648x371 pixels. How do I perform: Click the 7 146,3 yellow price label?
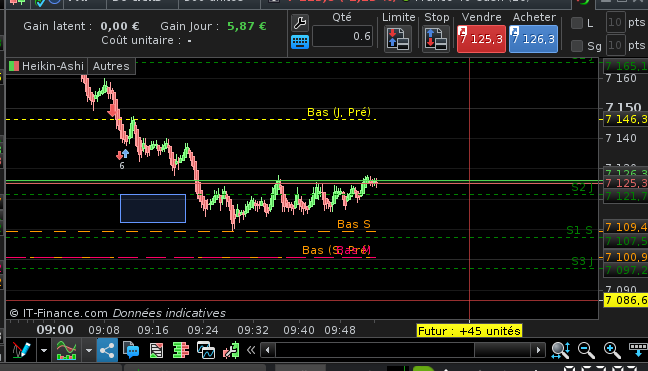coord(626,119)
